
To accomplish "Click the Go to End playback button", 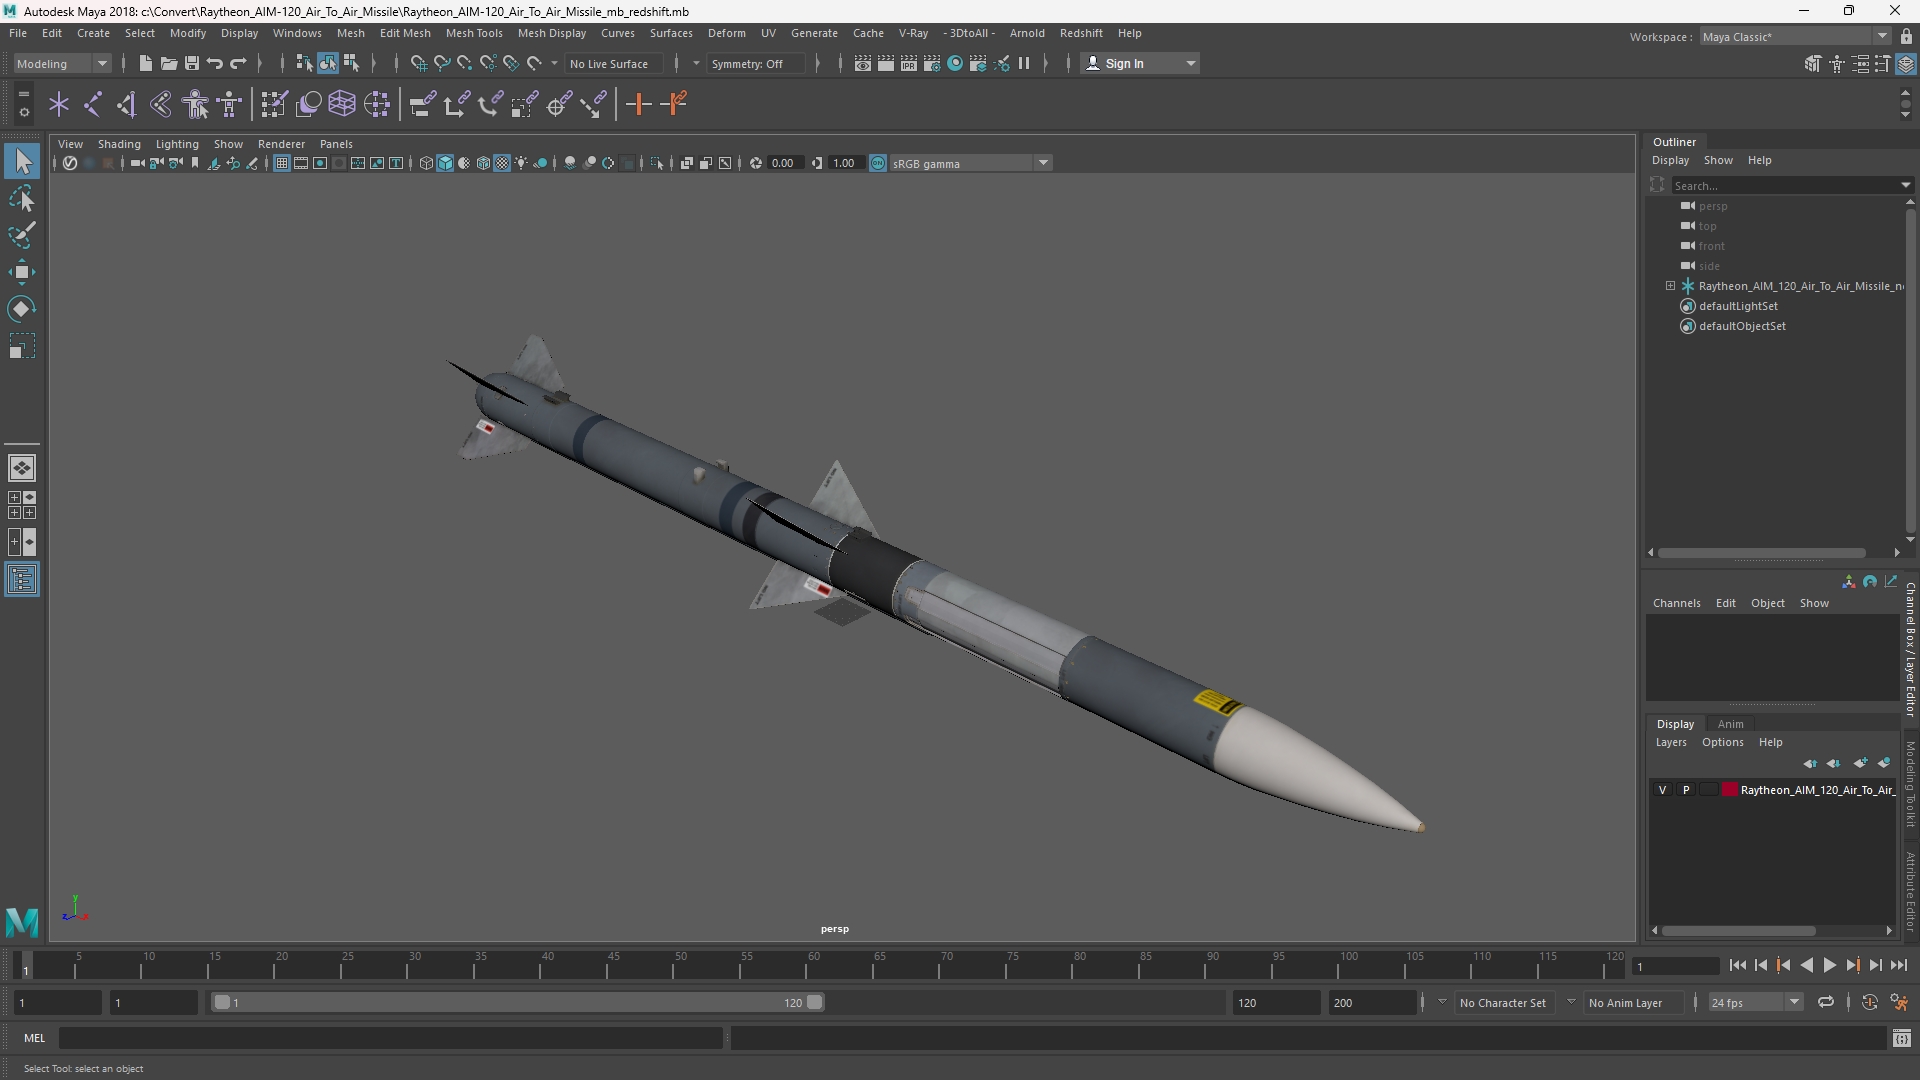I will pos(1899,965).
